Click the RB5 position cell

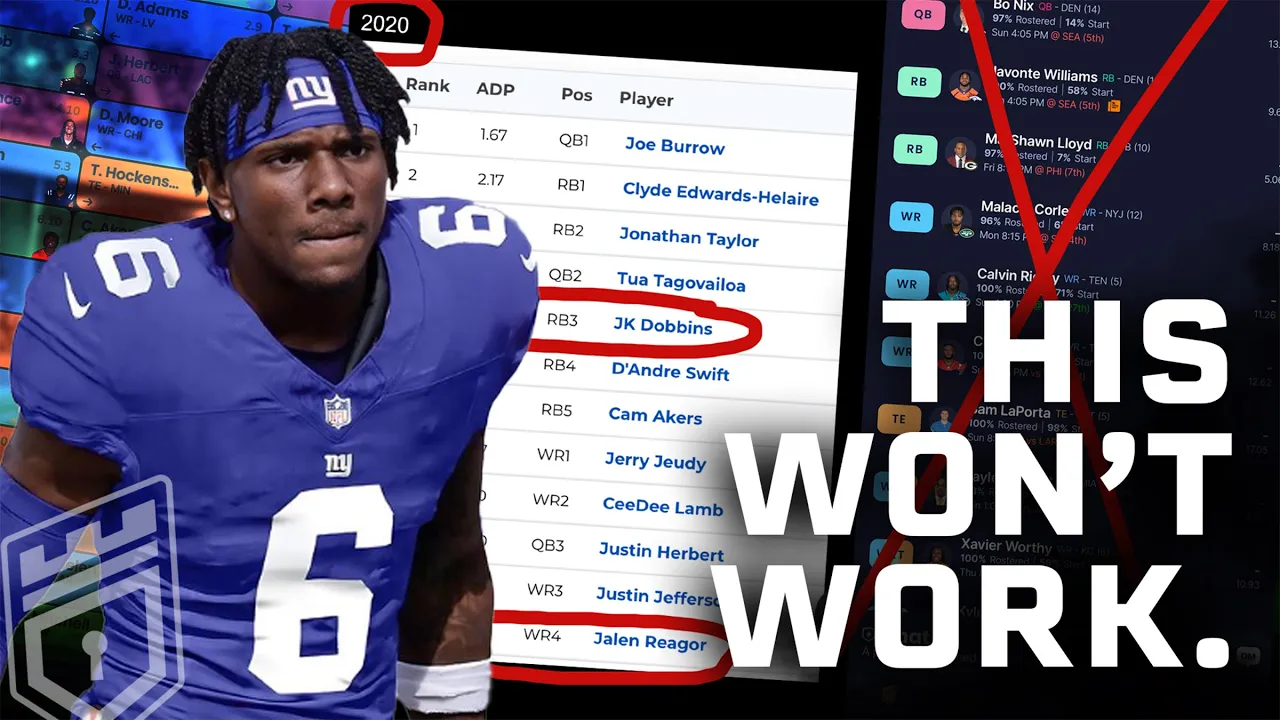pyautogui.click(x=556, y=410)
